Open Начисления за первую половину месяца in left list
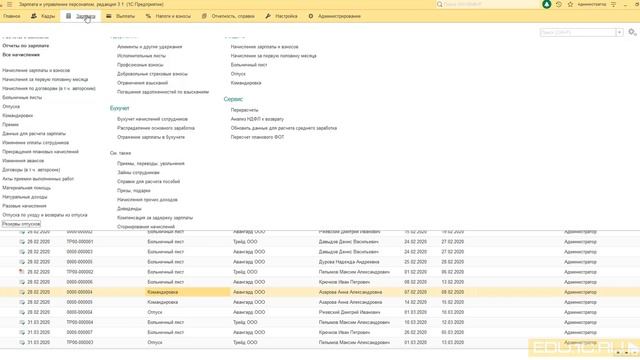This screenshot has height=360, width=640. (45, 79)
